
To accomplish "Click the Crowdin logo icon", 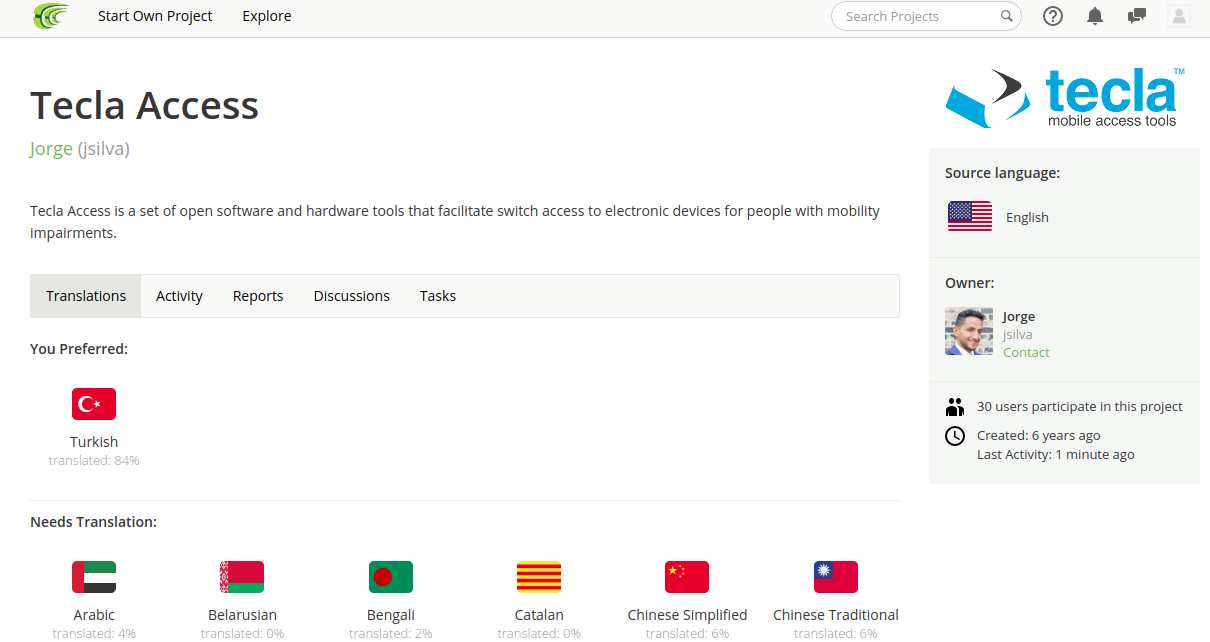I will pyautogui.click(x=51, y=16).
